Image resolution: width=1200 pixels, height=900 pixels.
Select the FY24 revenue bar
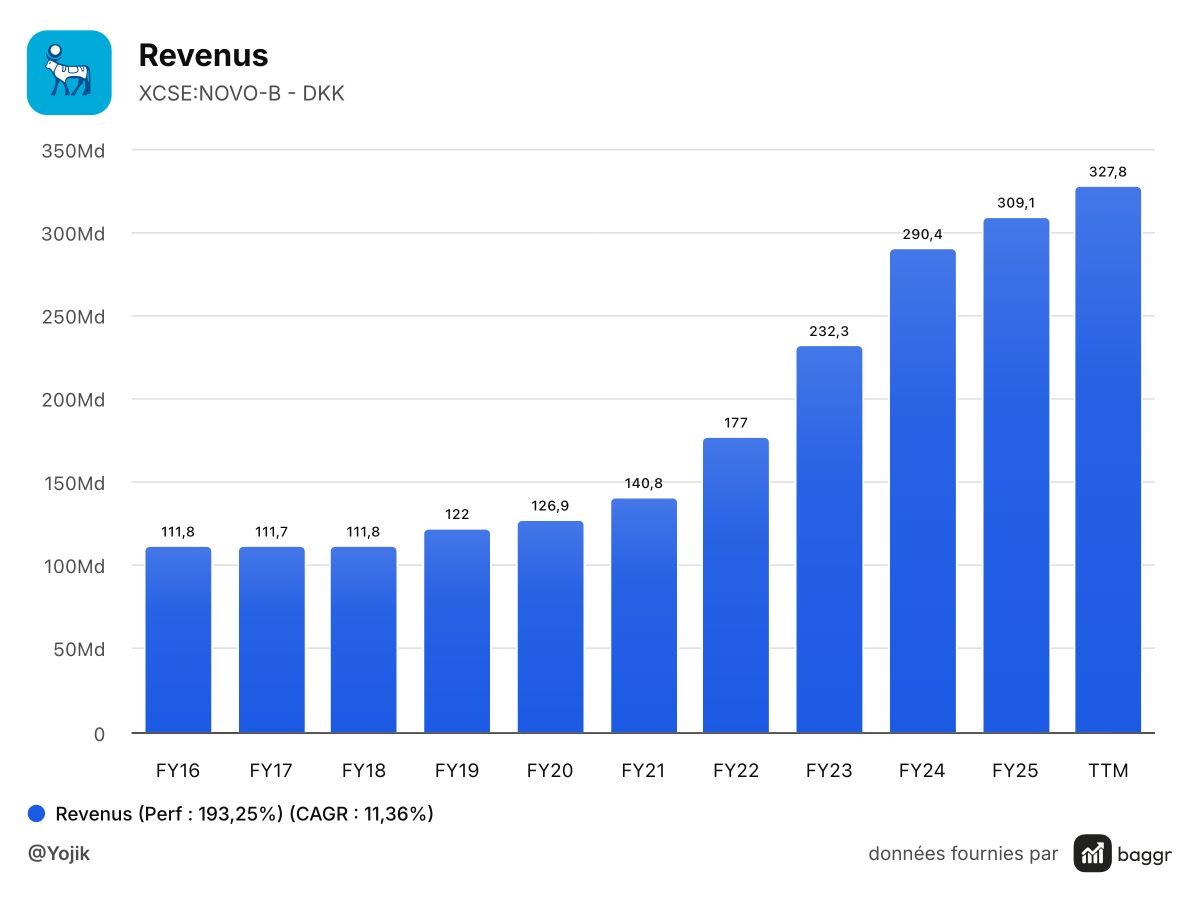[x=923, y=491]
